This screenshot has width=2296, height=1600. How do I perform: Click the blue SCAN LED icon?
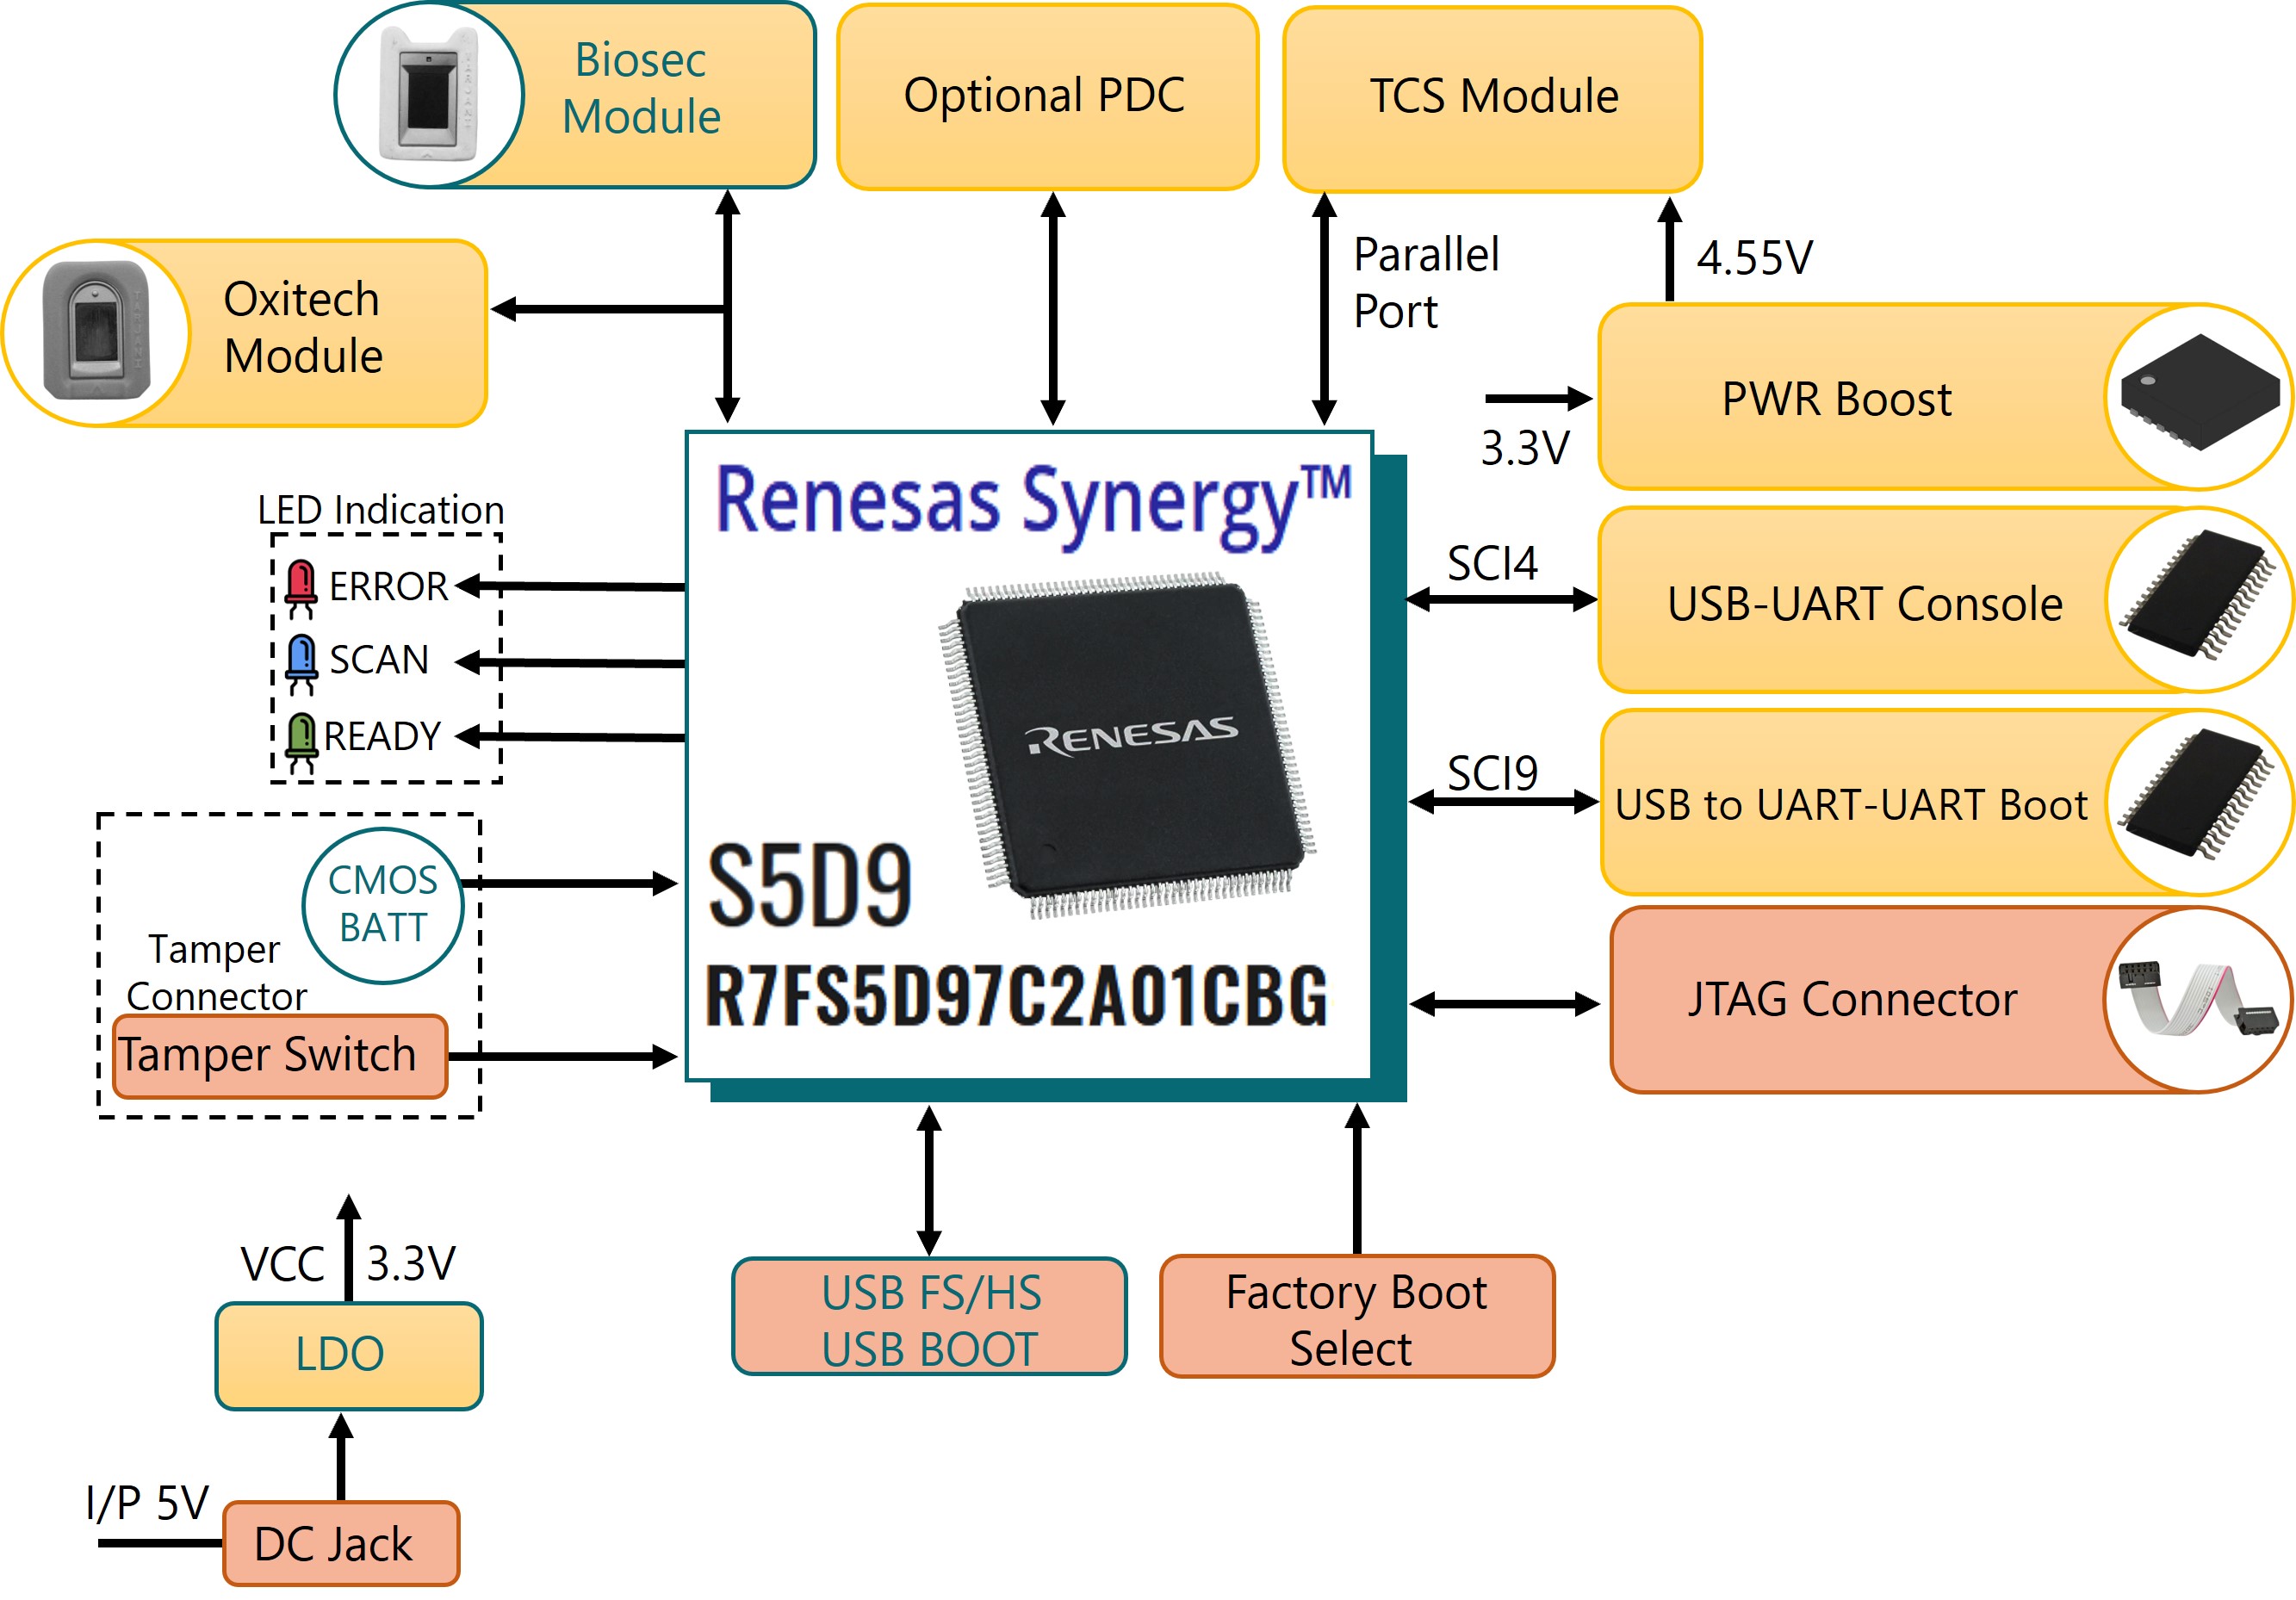(x=301, y=664)
